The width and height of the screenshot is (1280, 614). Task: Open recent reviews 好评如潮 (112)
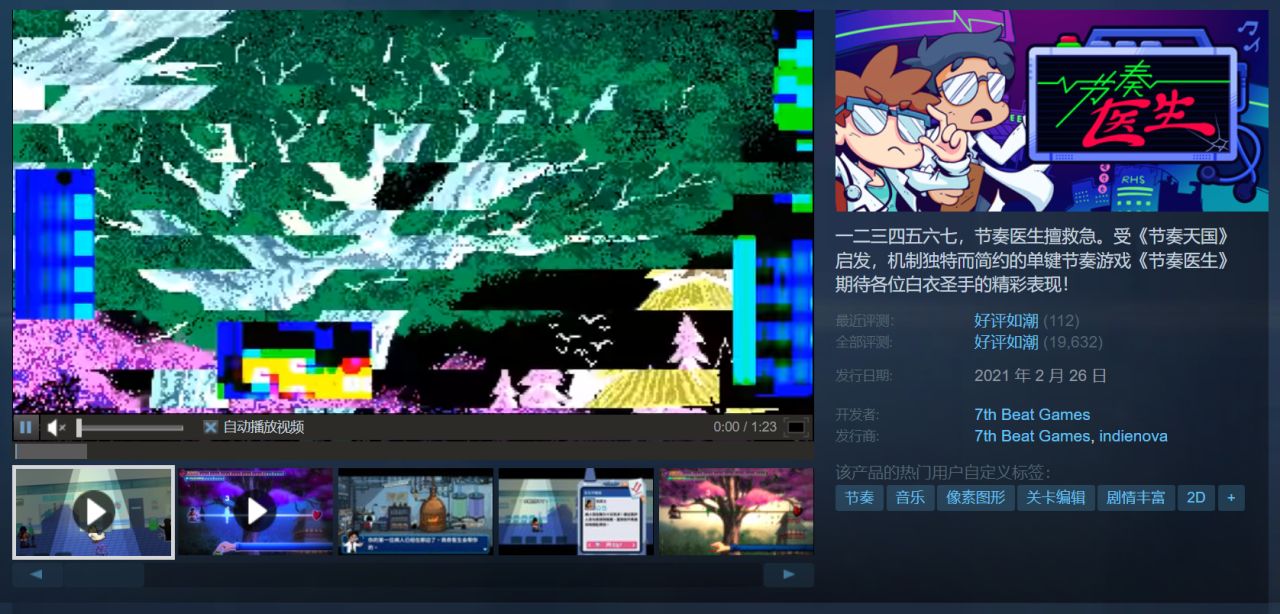(x=1006, y=321)
